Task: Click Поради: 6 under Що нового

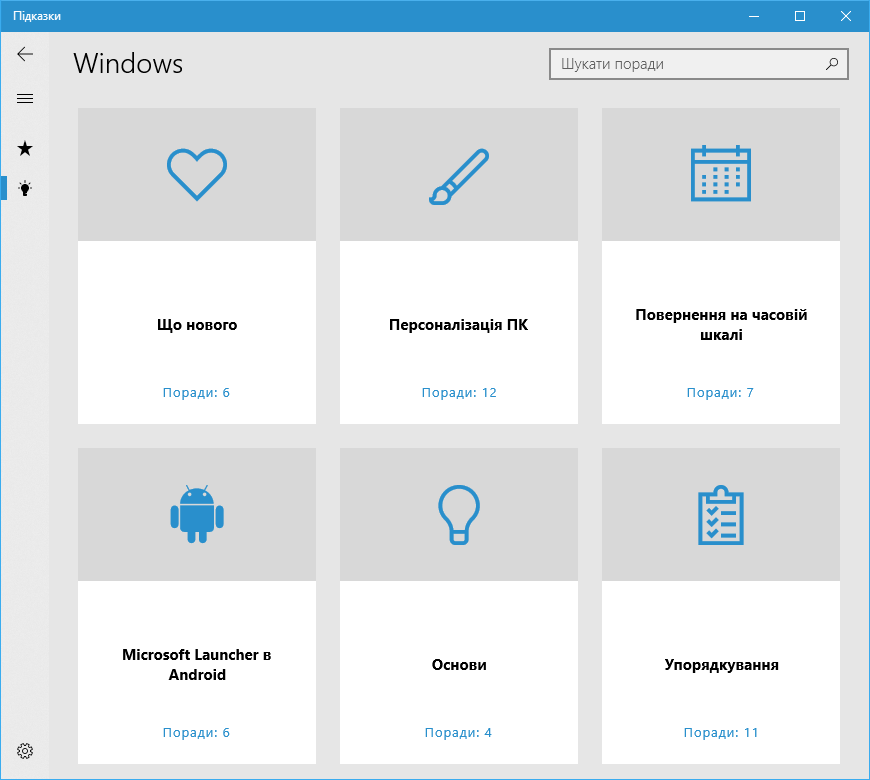Action: [x=196, y=392]
